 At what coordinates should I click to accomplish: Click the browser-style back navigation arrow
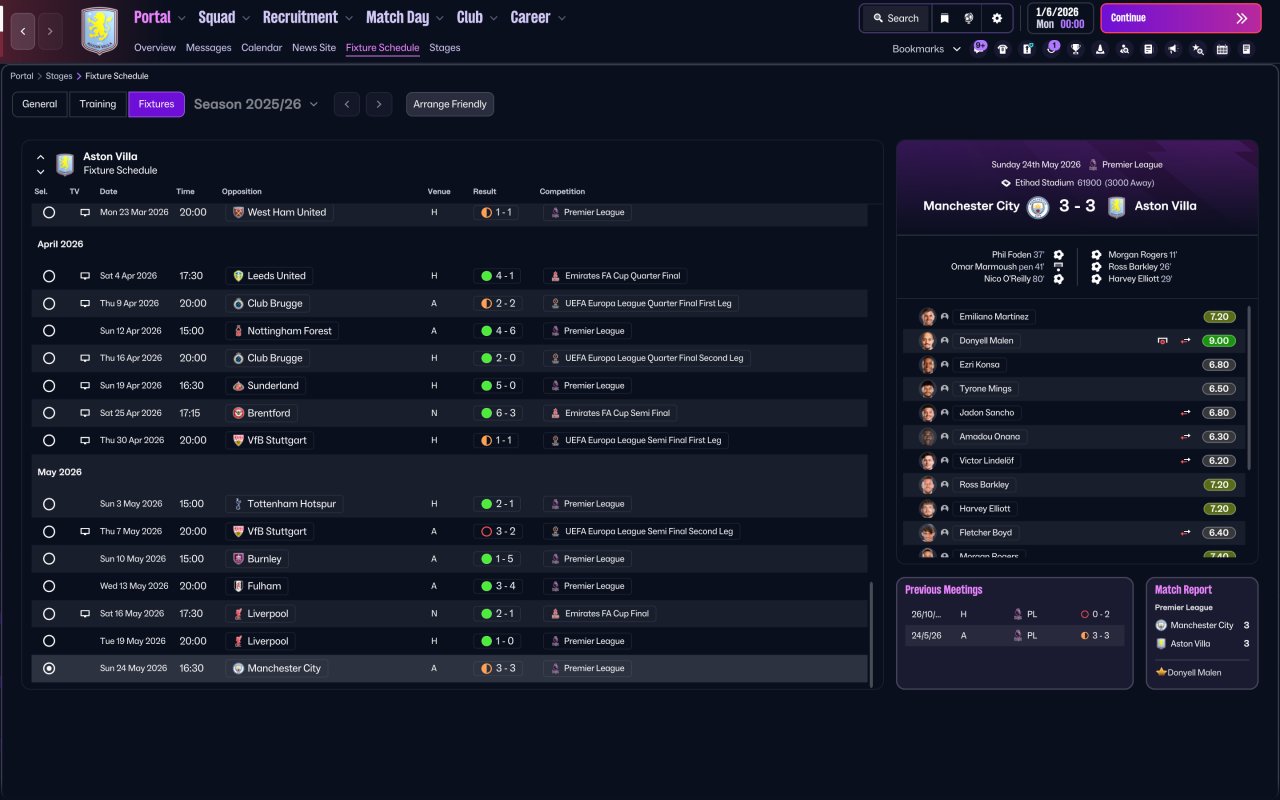click(x=22, y=31)
